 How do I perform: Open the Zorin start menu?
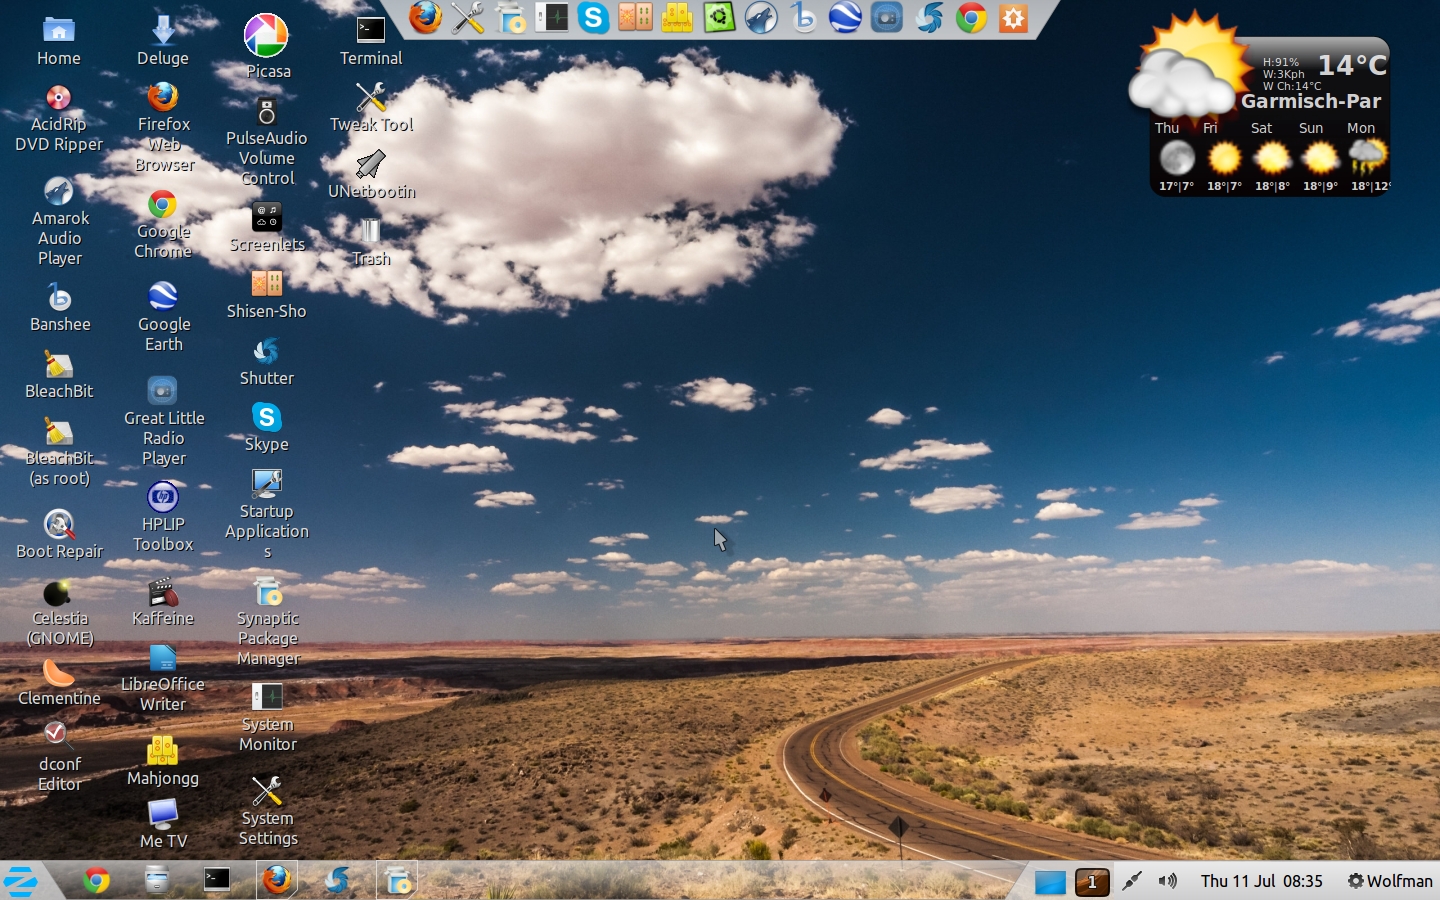[21, 881]
